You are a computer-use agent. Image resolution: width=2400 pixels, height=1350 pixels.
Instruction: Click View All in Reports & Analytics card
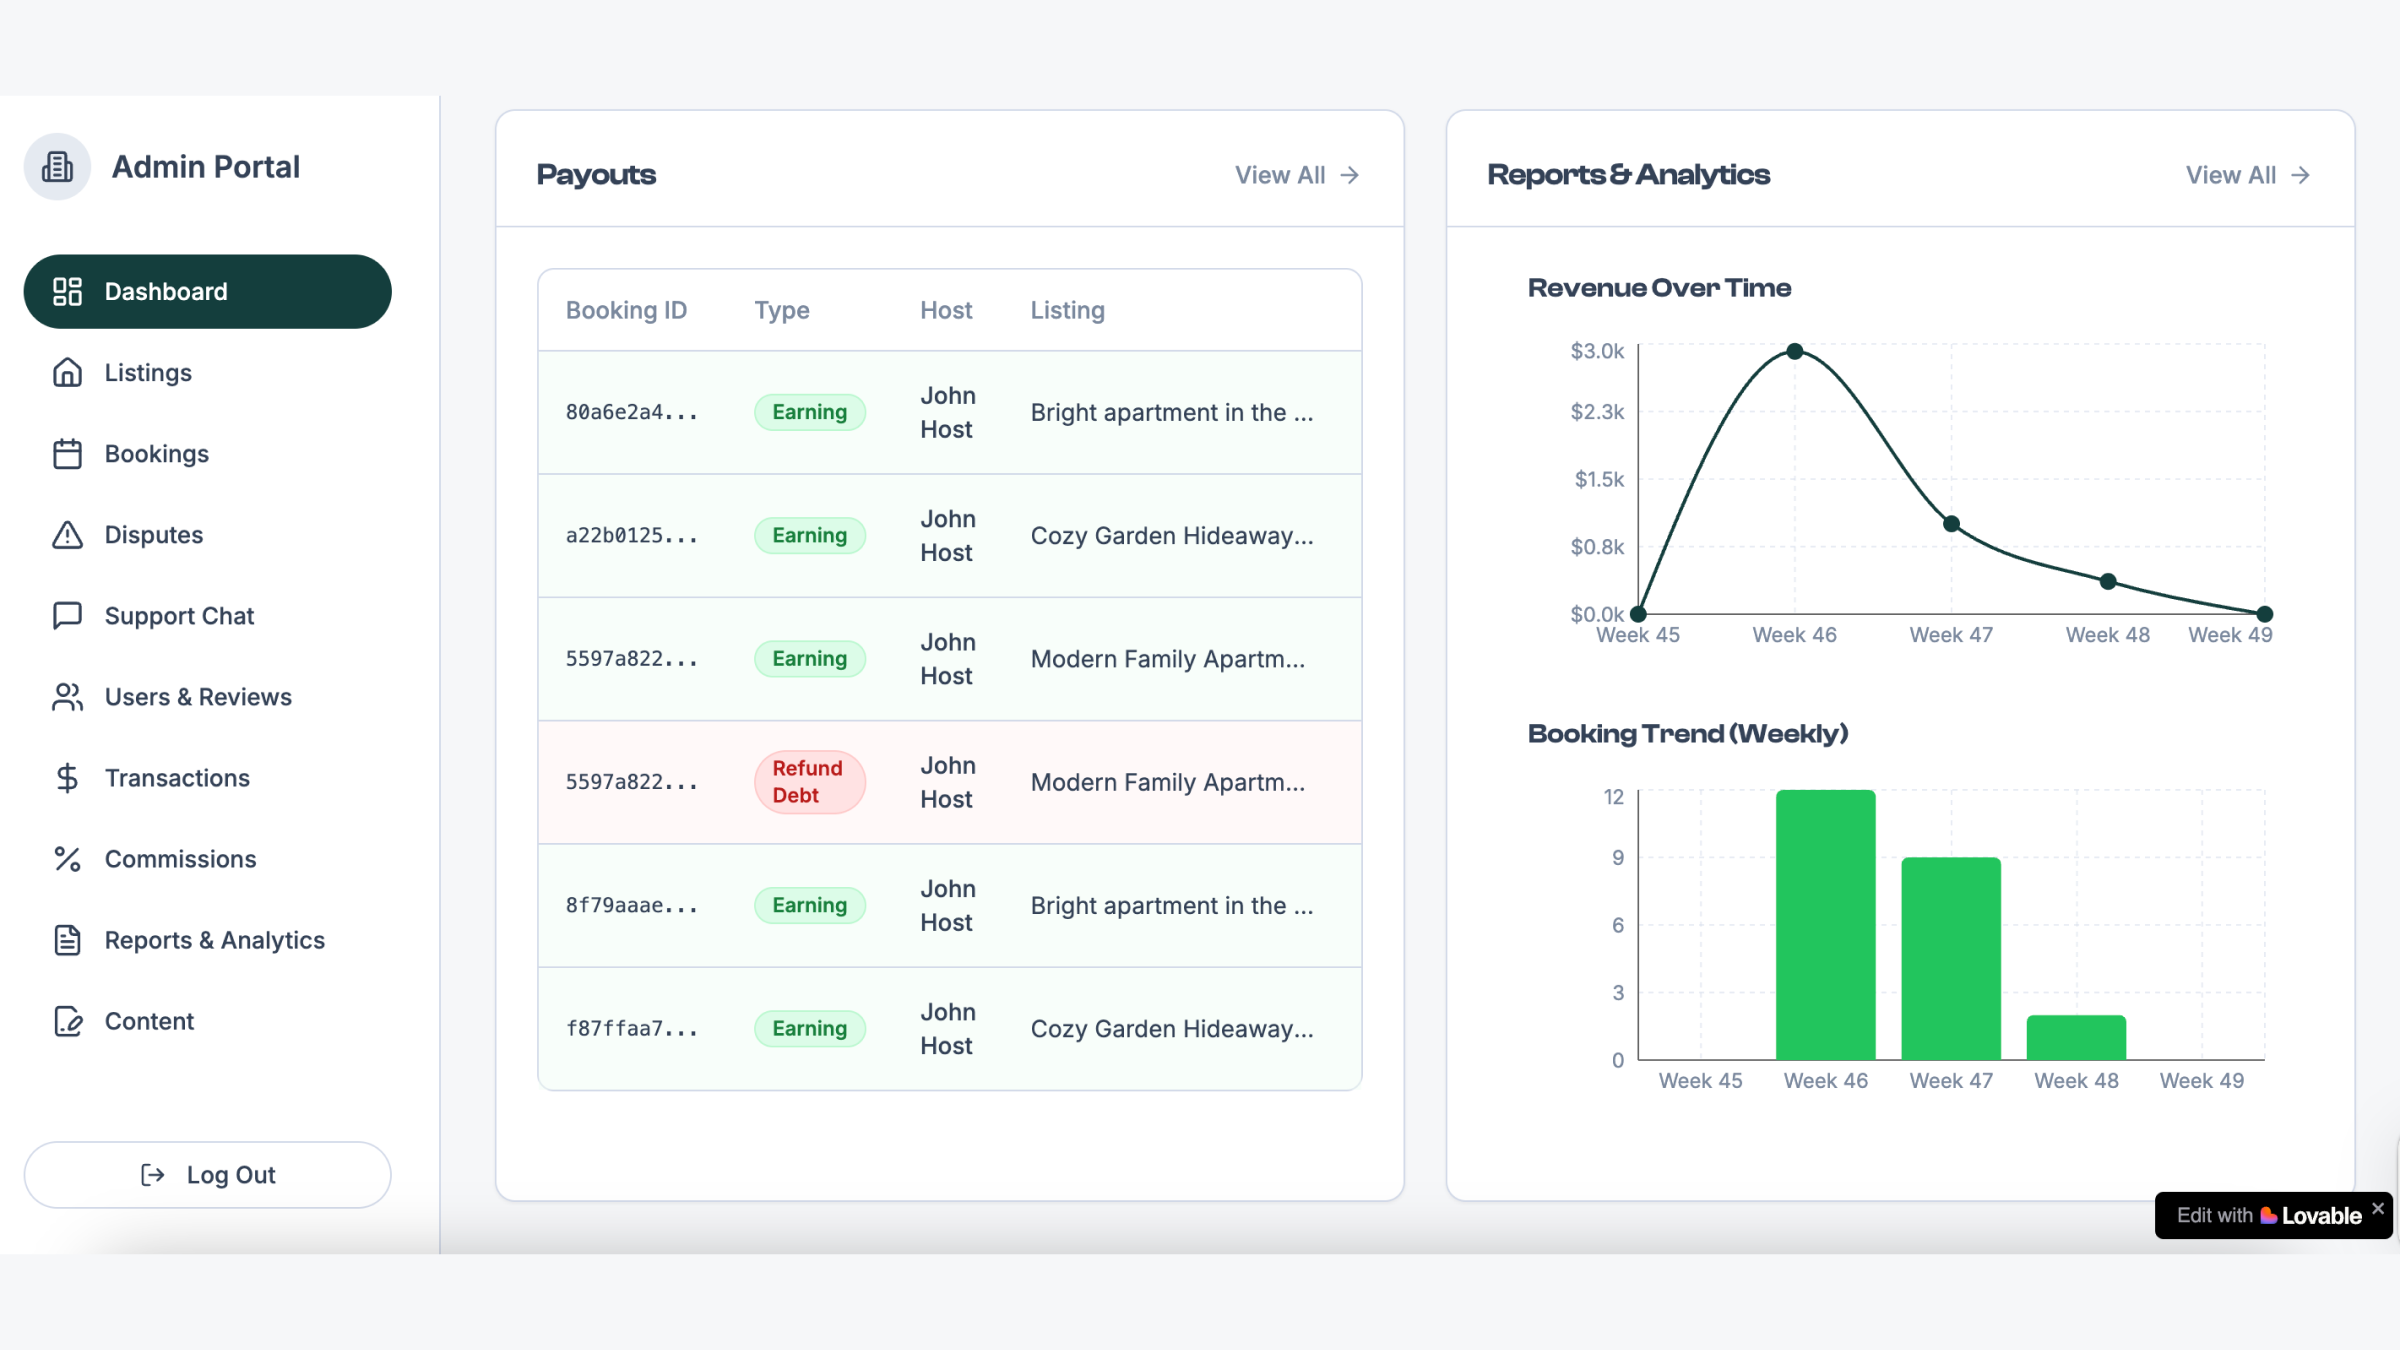(2247, 175)
